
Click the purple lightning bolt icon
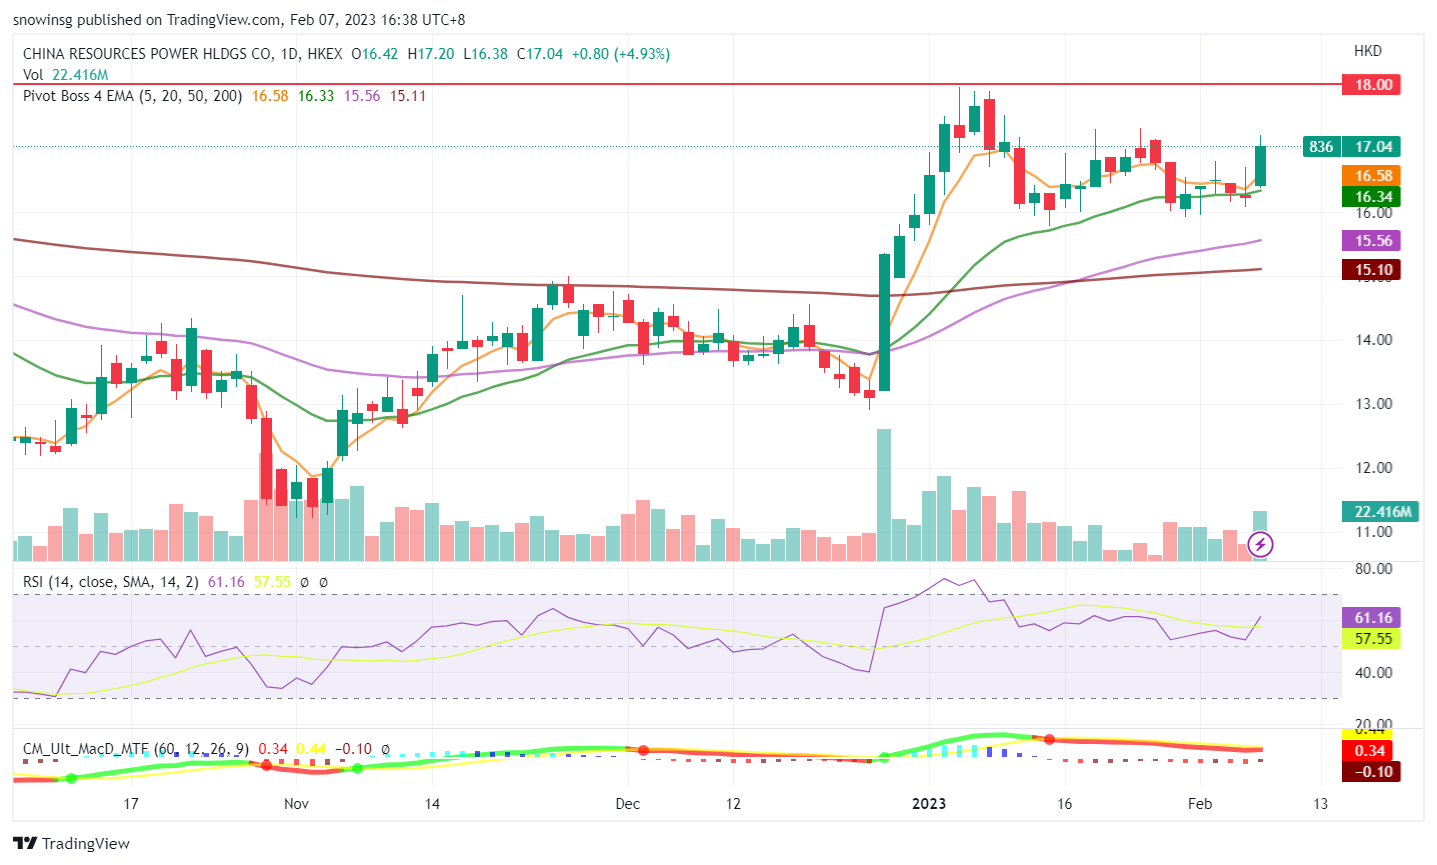point(1261,545)
